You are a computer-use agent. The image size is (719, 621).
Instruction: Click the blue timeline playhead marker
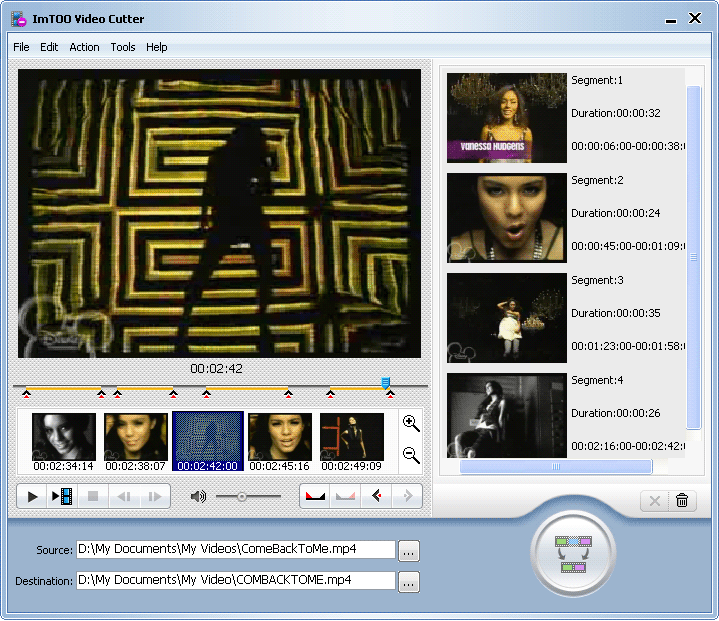(x=386, y=383)
